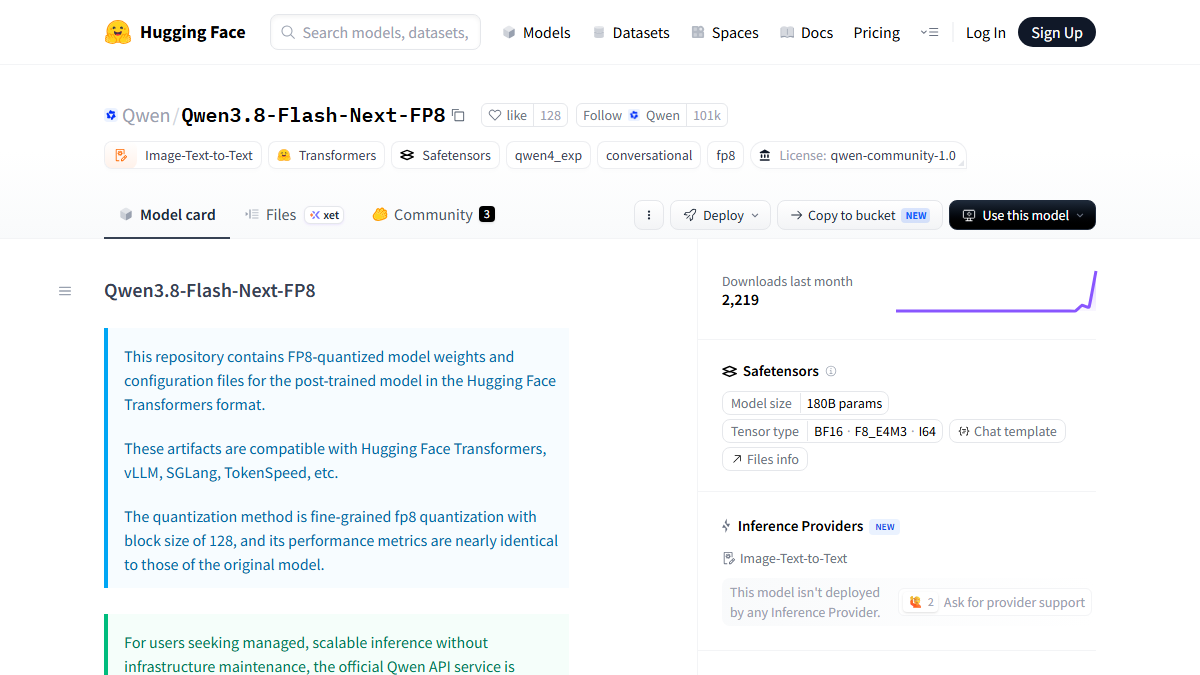Click the Image-Text-to-Text tag icon
1200x675 pixels.
pyautogui.click(x=121, y=155)
